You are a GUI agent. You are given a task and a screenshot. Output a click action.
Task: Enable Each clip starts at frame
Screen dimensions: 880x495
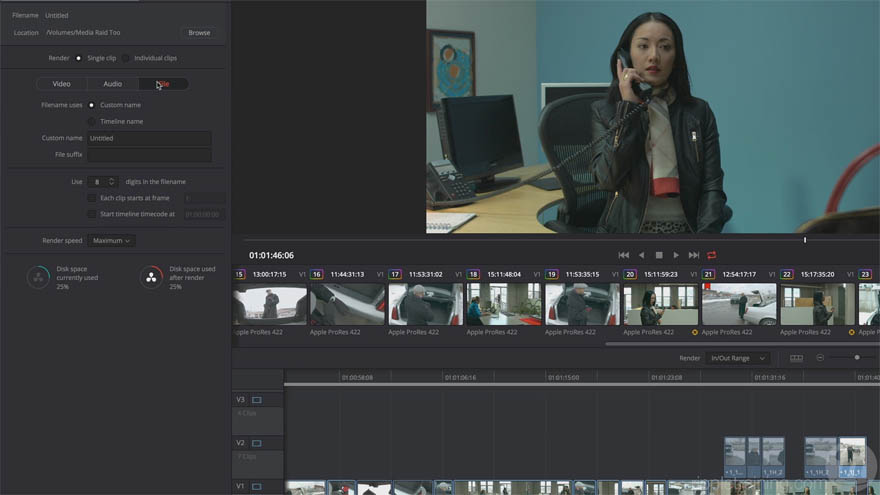(x=91, y=198)
